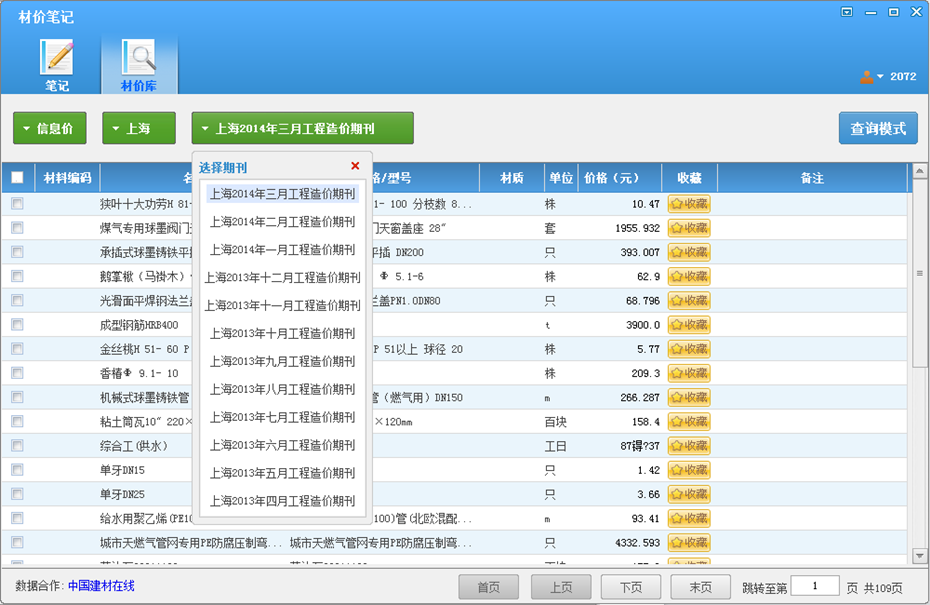930x605 pixels.
Task: Favorite the 4332.593 price row
Action: [x=689, y=543]
